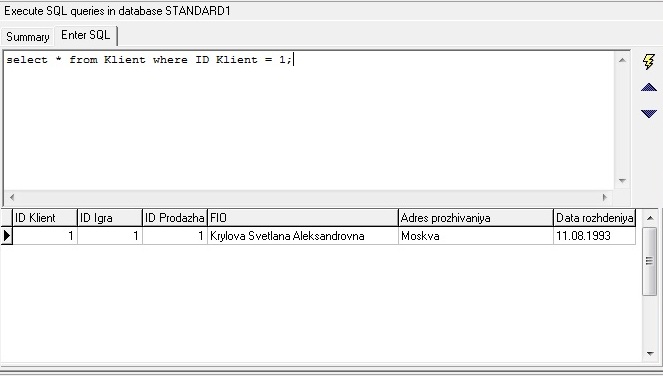This screenshot has height=376, width=663.
Task: Click the ID Prodazha column header
Action: click(x=175, y=218)
